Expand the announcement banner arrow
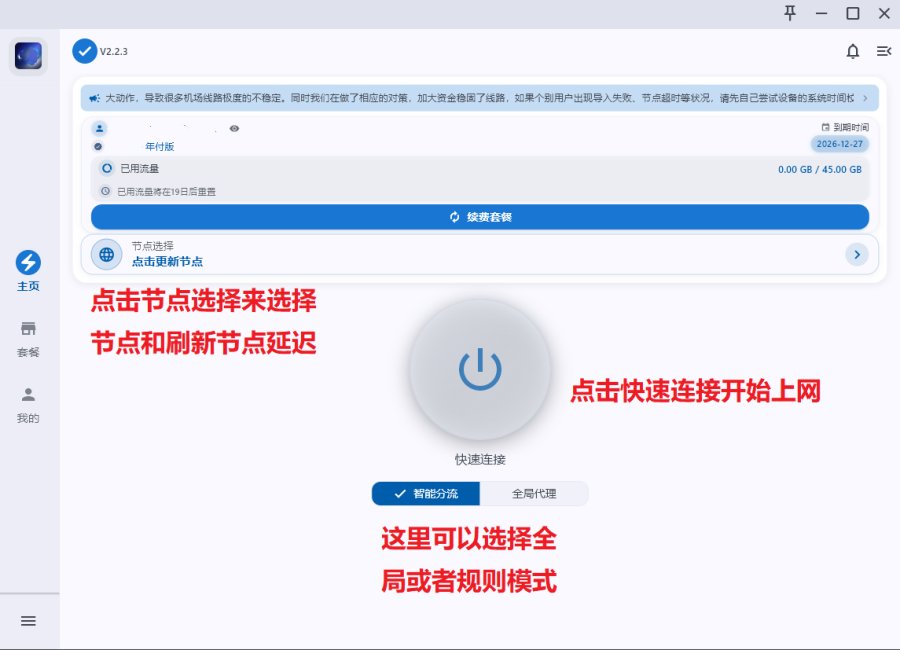The width and height of the screenshot is (900, 650). [x=865, y=98]
